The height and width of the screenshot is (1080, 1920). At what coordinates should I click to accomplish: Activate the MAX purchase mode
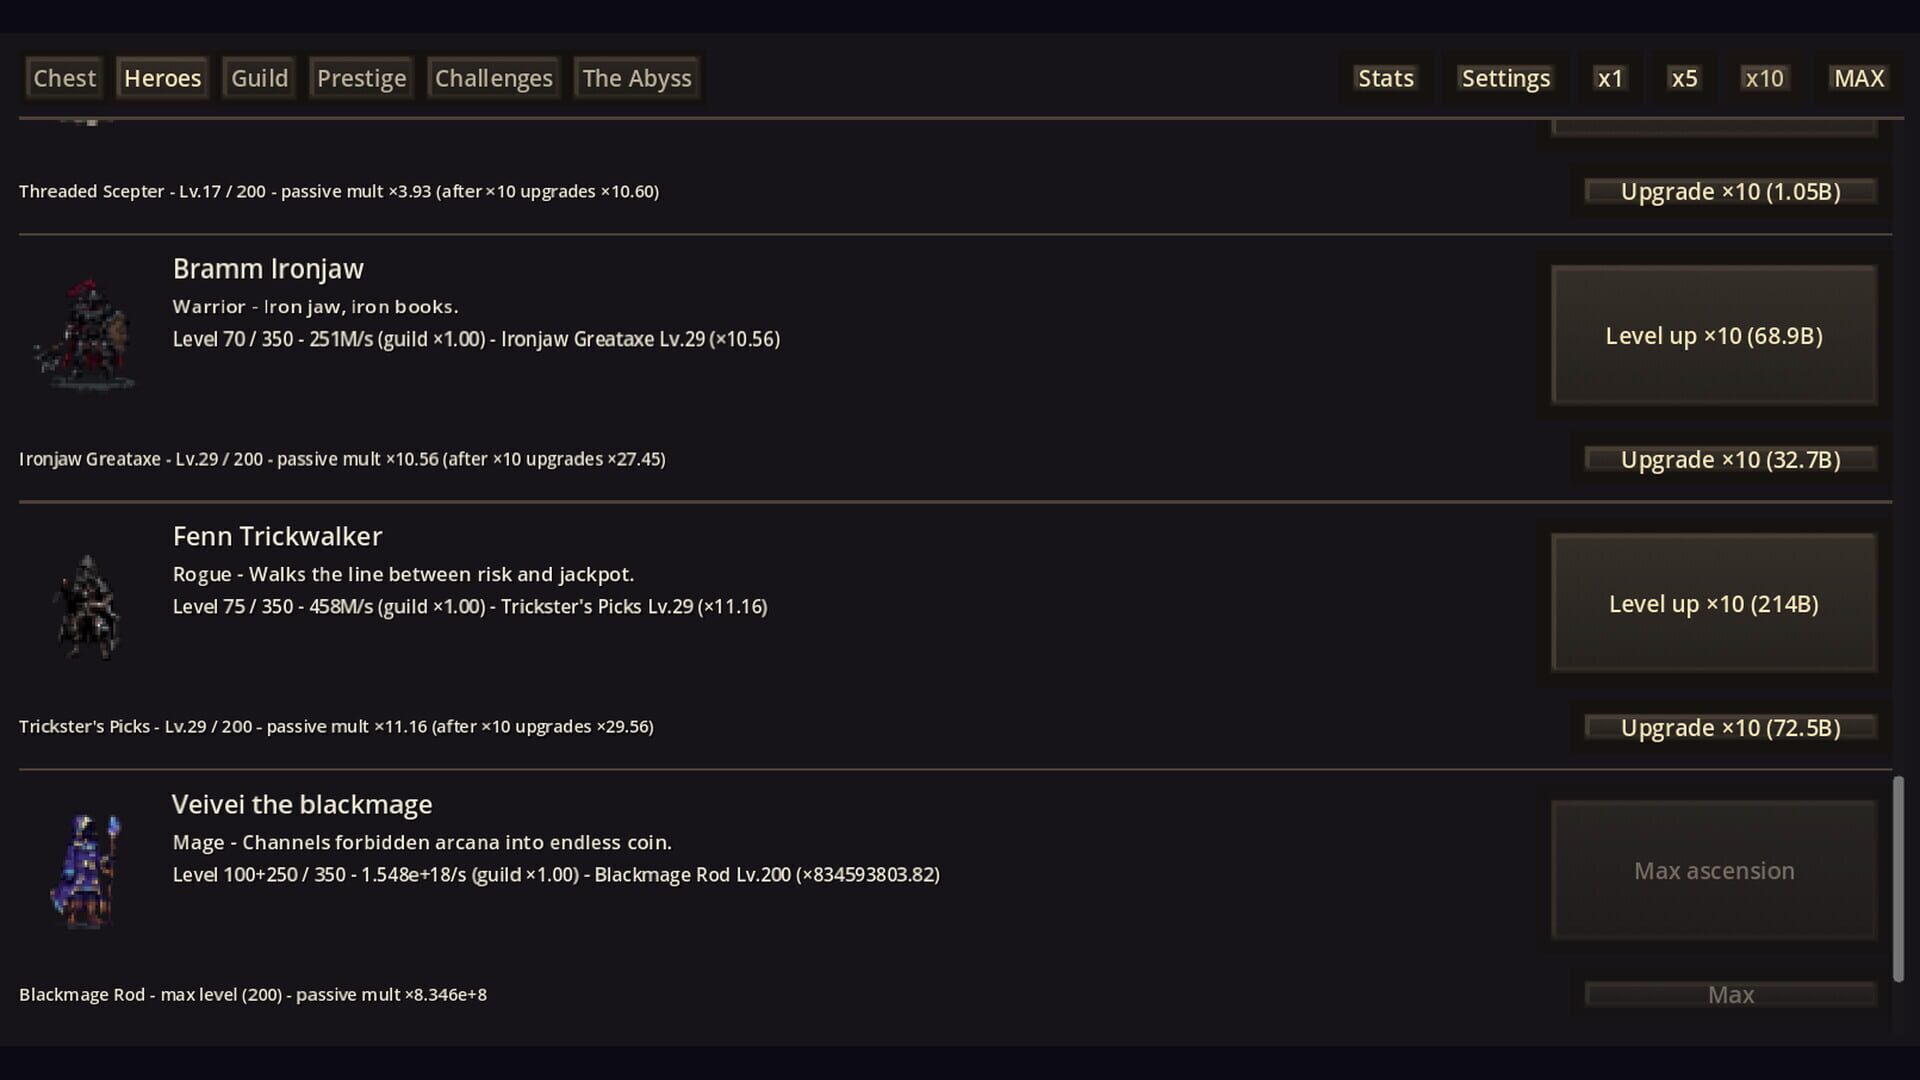point(1857,77)
